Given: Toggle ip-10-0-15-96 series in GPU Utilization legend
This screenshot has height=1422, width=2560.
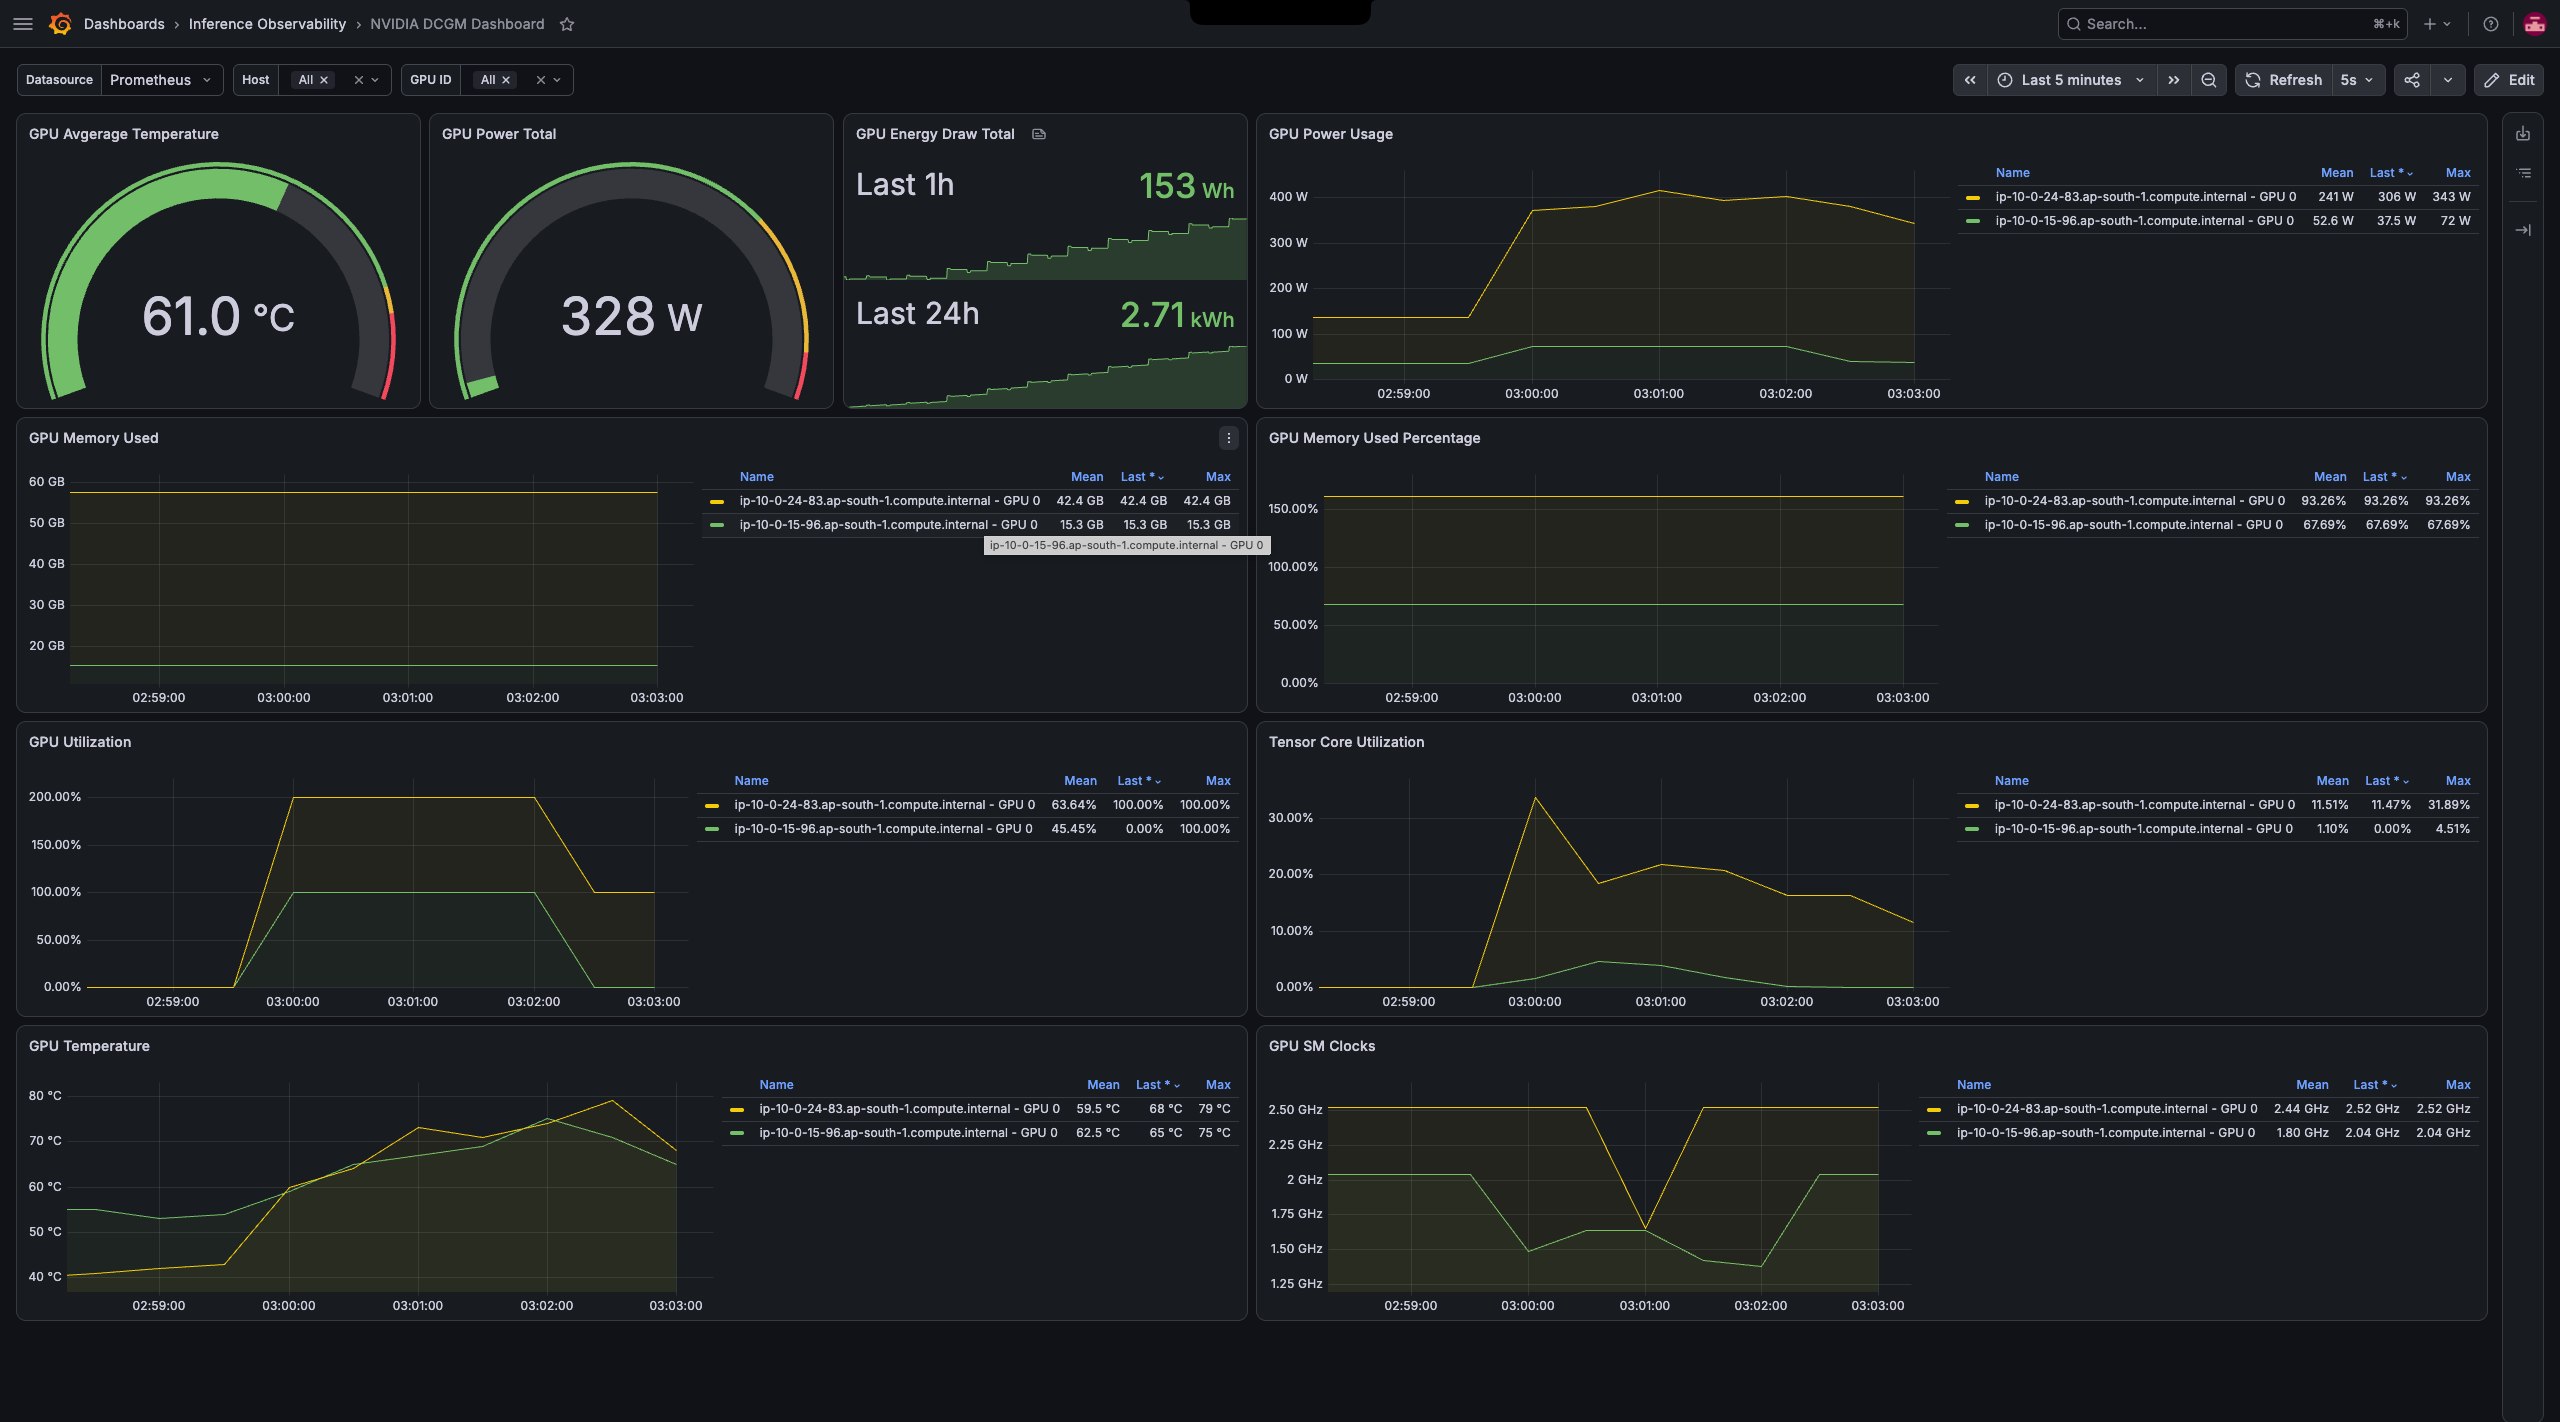Looking at the screenshot, I should (x=883, y=829).
